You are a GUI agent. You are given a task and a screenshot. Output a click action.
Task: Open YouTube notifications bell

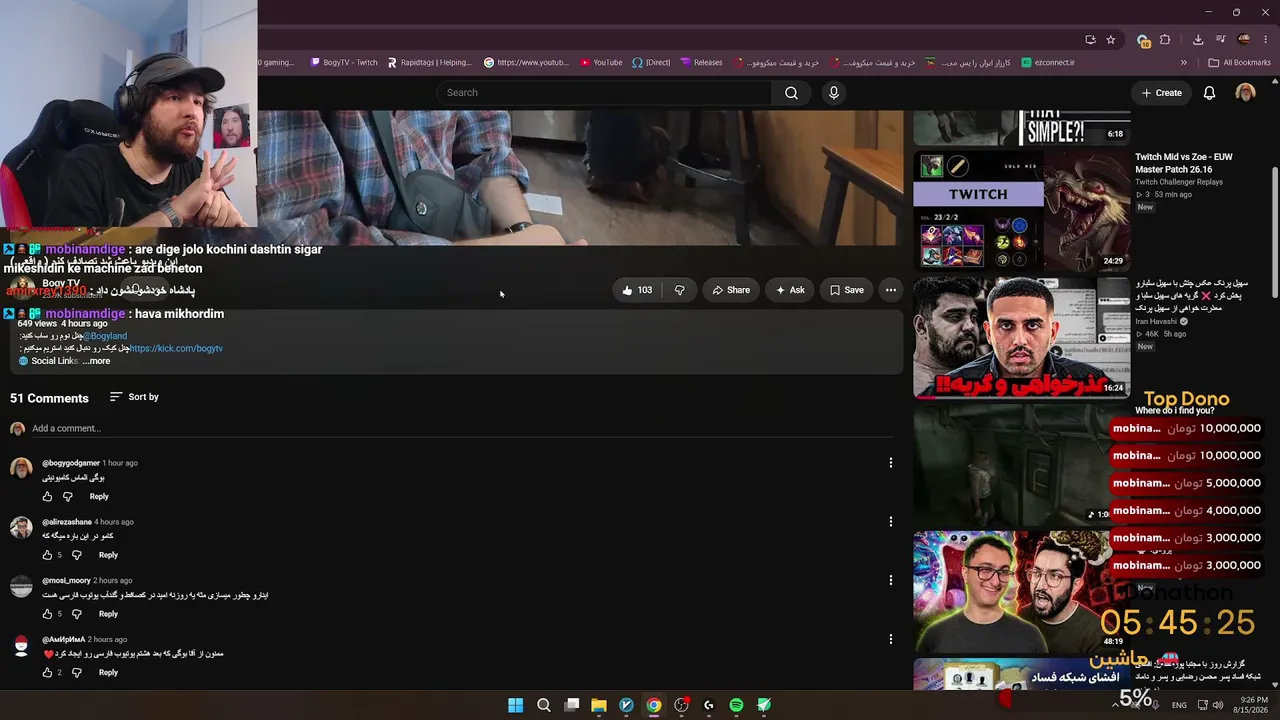[x=1209, y=93]
